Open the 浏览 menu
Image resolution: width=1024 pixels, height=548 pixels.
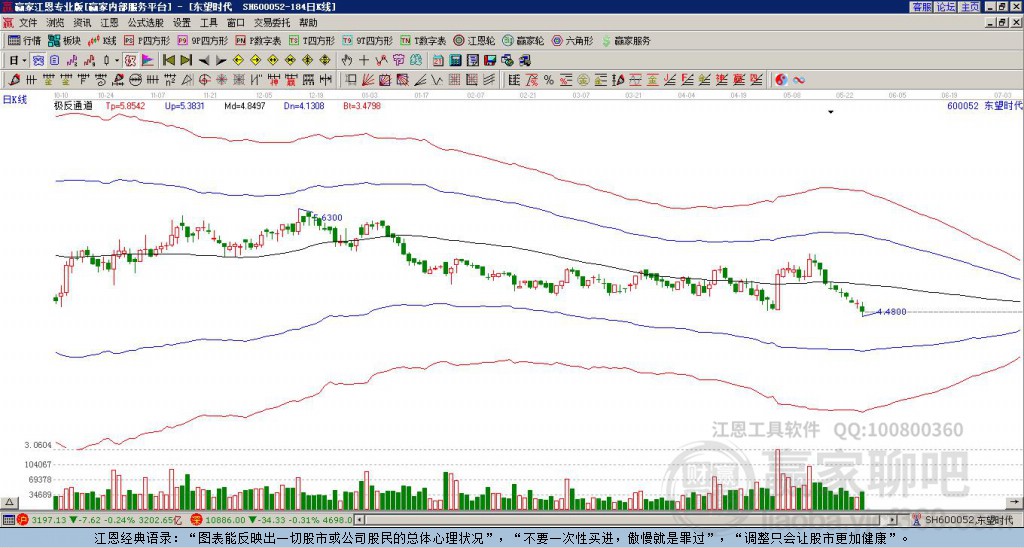pos(56,23)
